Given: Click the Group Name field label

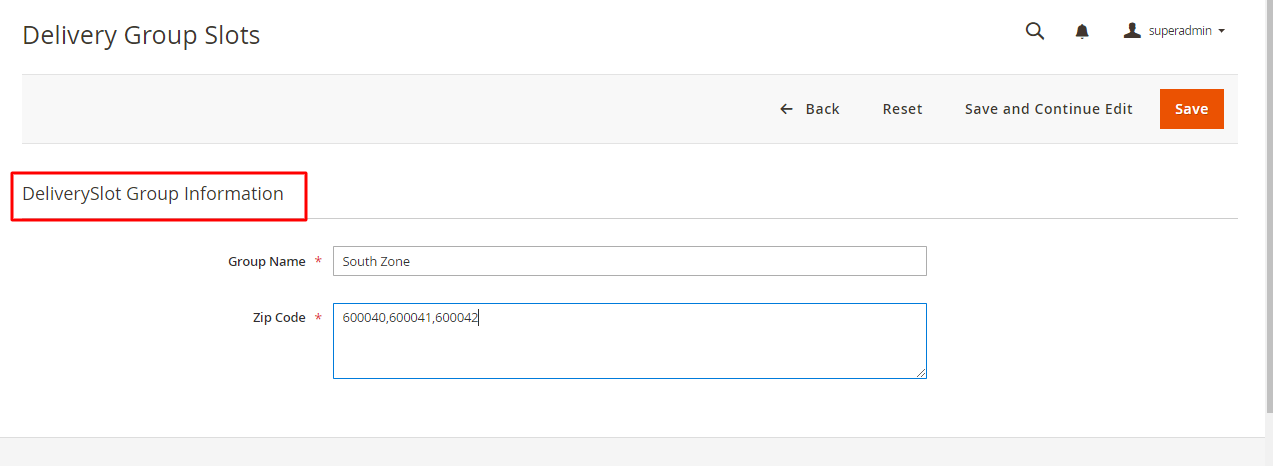Looking at the screenshot, I should pyautogui.click(x=267, y=261).
